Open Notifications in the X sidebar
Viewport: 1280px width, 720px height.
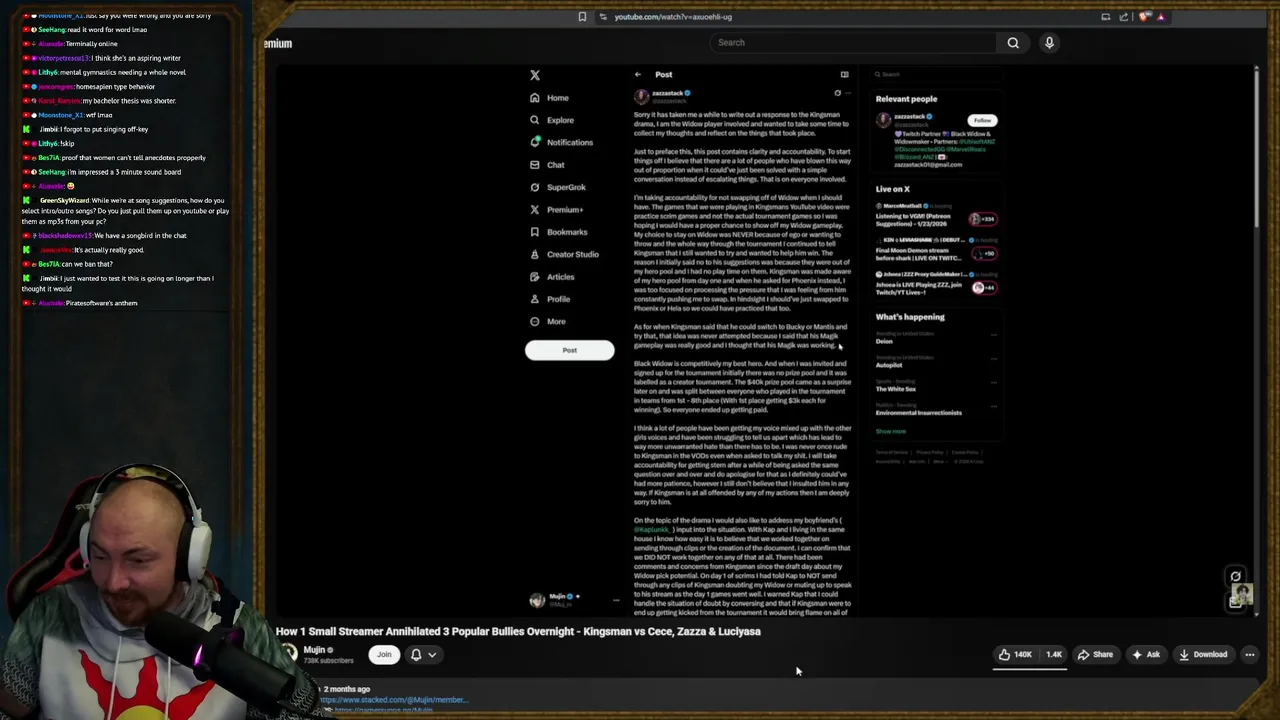tap(561, 142)
